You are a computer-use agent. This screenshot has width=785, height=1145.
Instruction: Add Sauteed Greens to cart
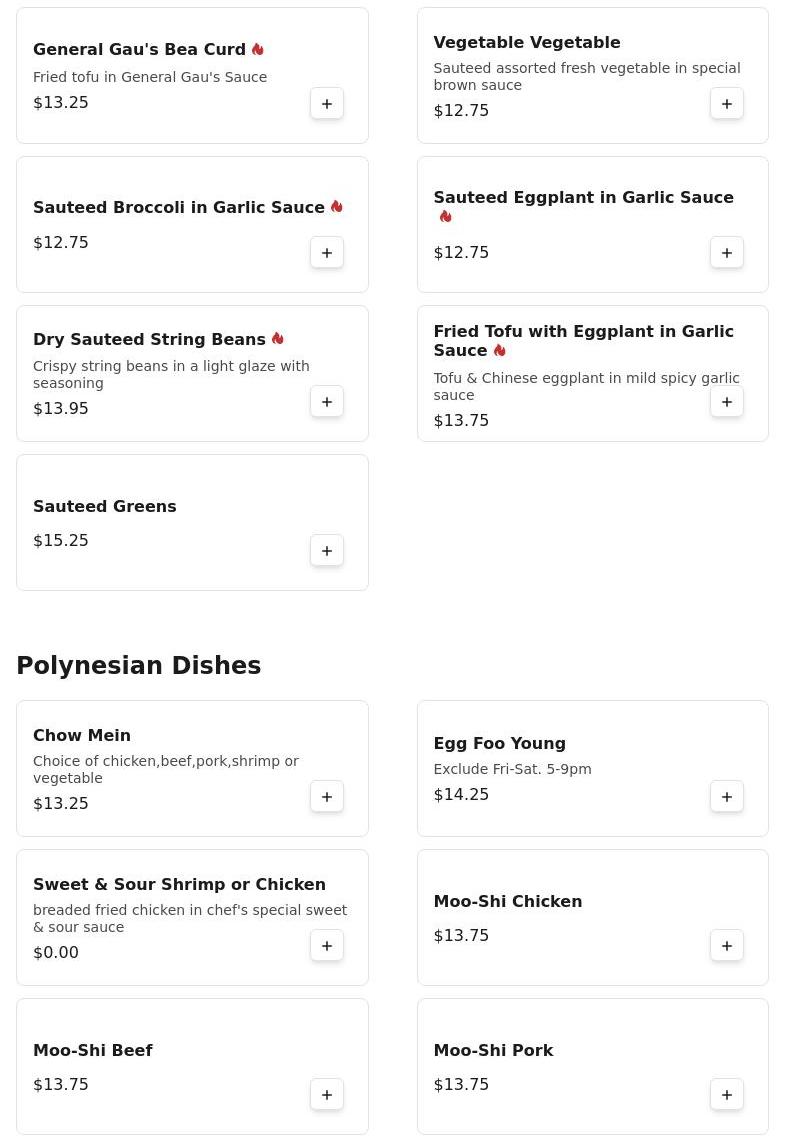coord(327,551)
